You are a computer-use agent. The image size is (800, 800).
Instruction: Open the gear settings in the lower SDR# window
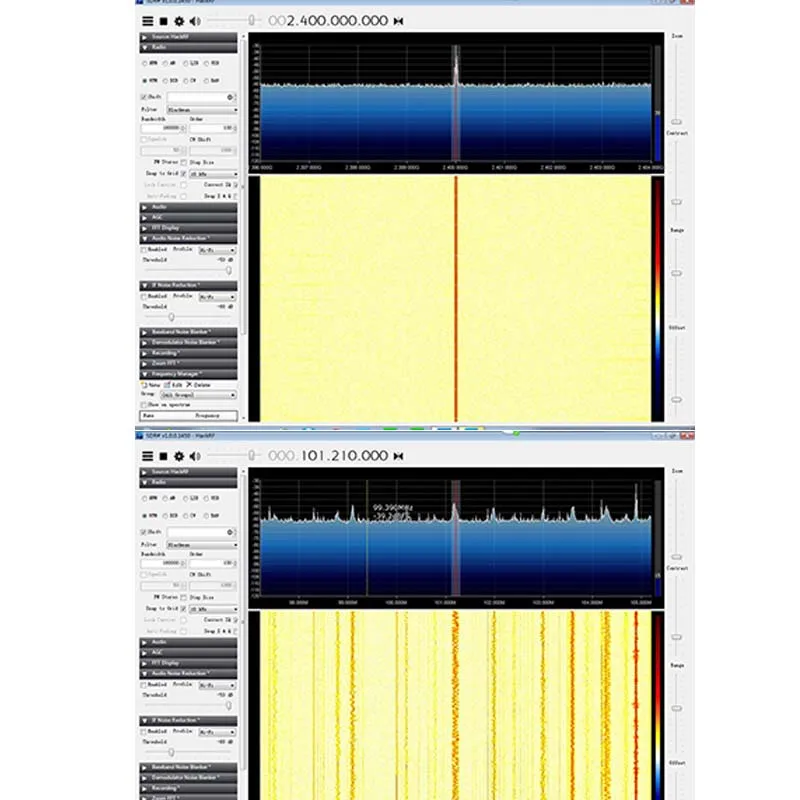[x=180, y=455]
